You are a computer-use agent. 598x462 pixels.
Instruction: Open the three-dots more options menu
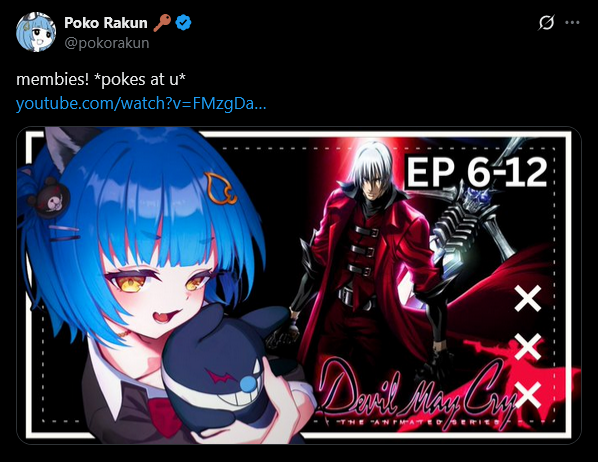pyautogui.click(x=572, y=23)
